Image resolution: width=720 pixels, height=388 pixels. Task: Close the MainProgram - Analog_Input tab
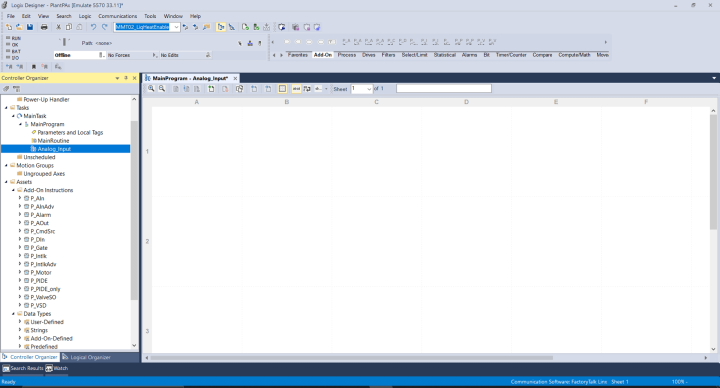235,79
